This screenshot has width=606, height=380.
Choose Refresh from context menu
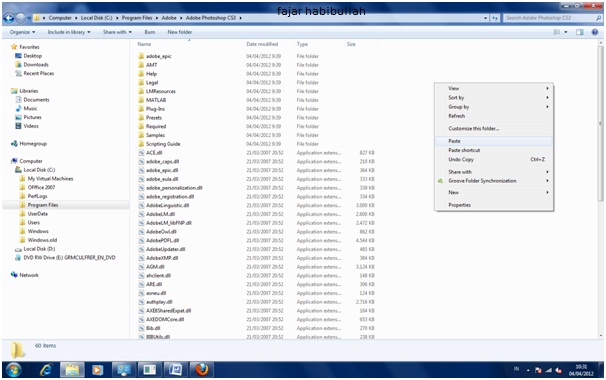[x=494, y=116]
